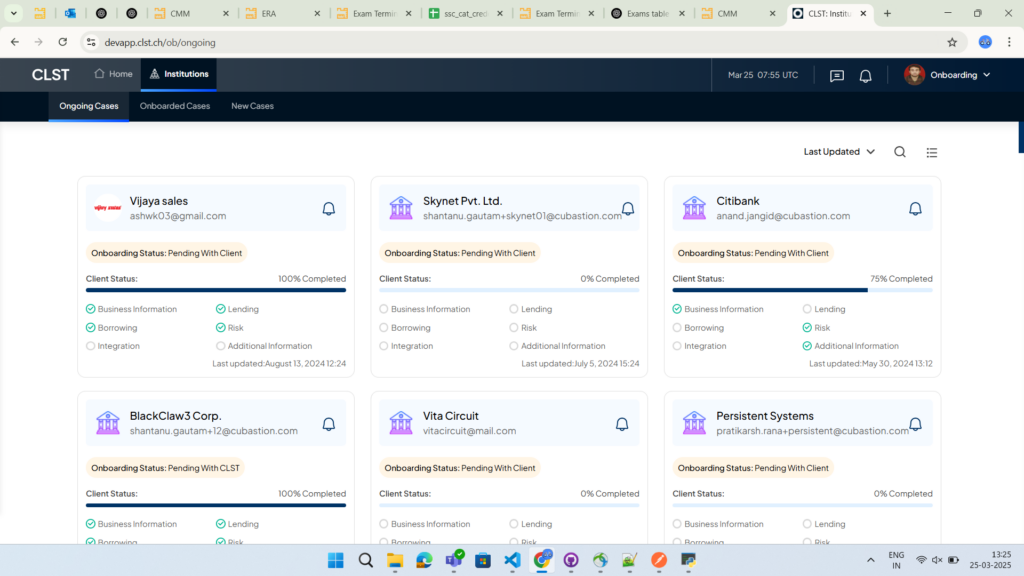Image resolution: width=1024 pixels, height=576 pixels.
Task: Open the Persistent Systems case title
Action: coord(765,416)
